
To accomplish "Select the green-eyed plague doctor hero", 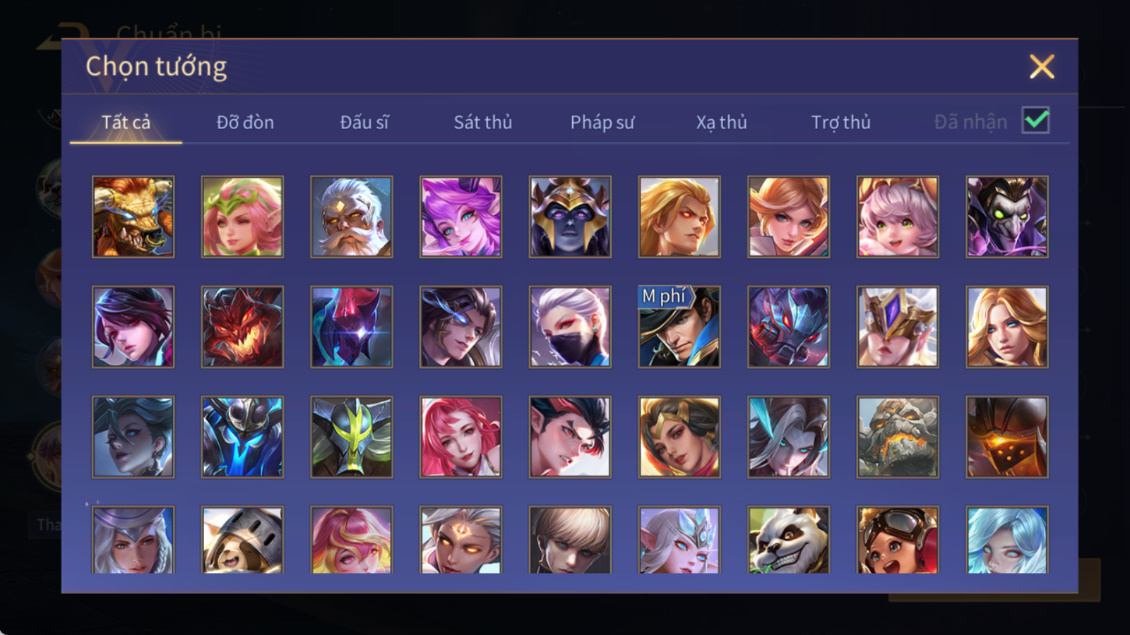I will (1007, 217).
